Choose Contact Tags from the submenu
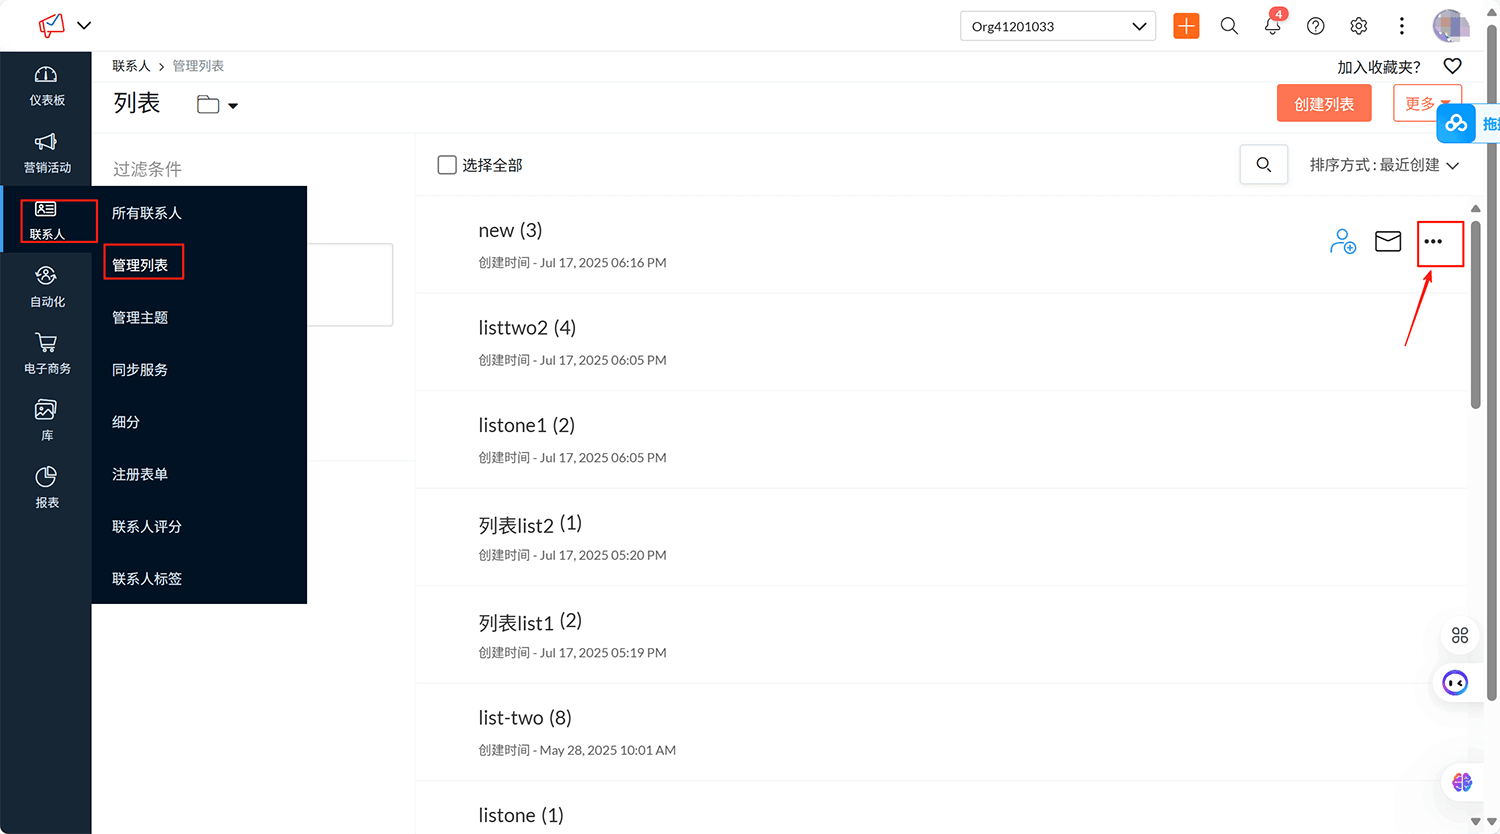The width and height of the screenshot is (1500, 834). (147, 578)
